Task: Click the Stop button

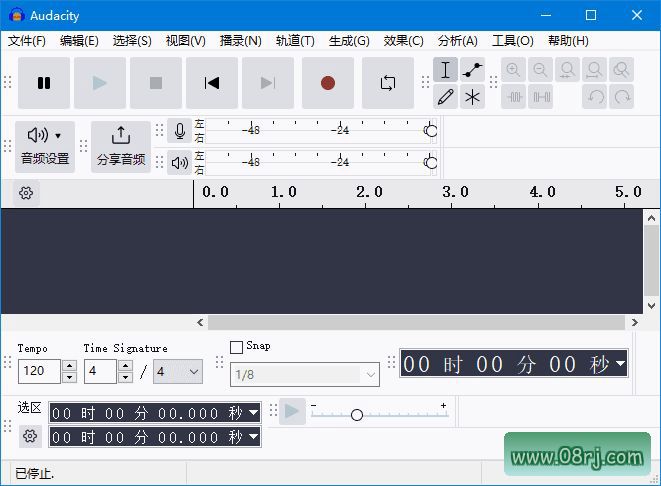Action: (156, 83)
